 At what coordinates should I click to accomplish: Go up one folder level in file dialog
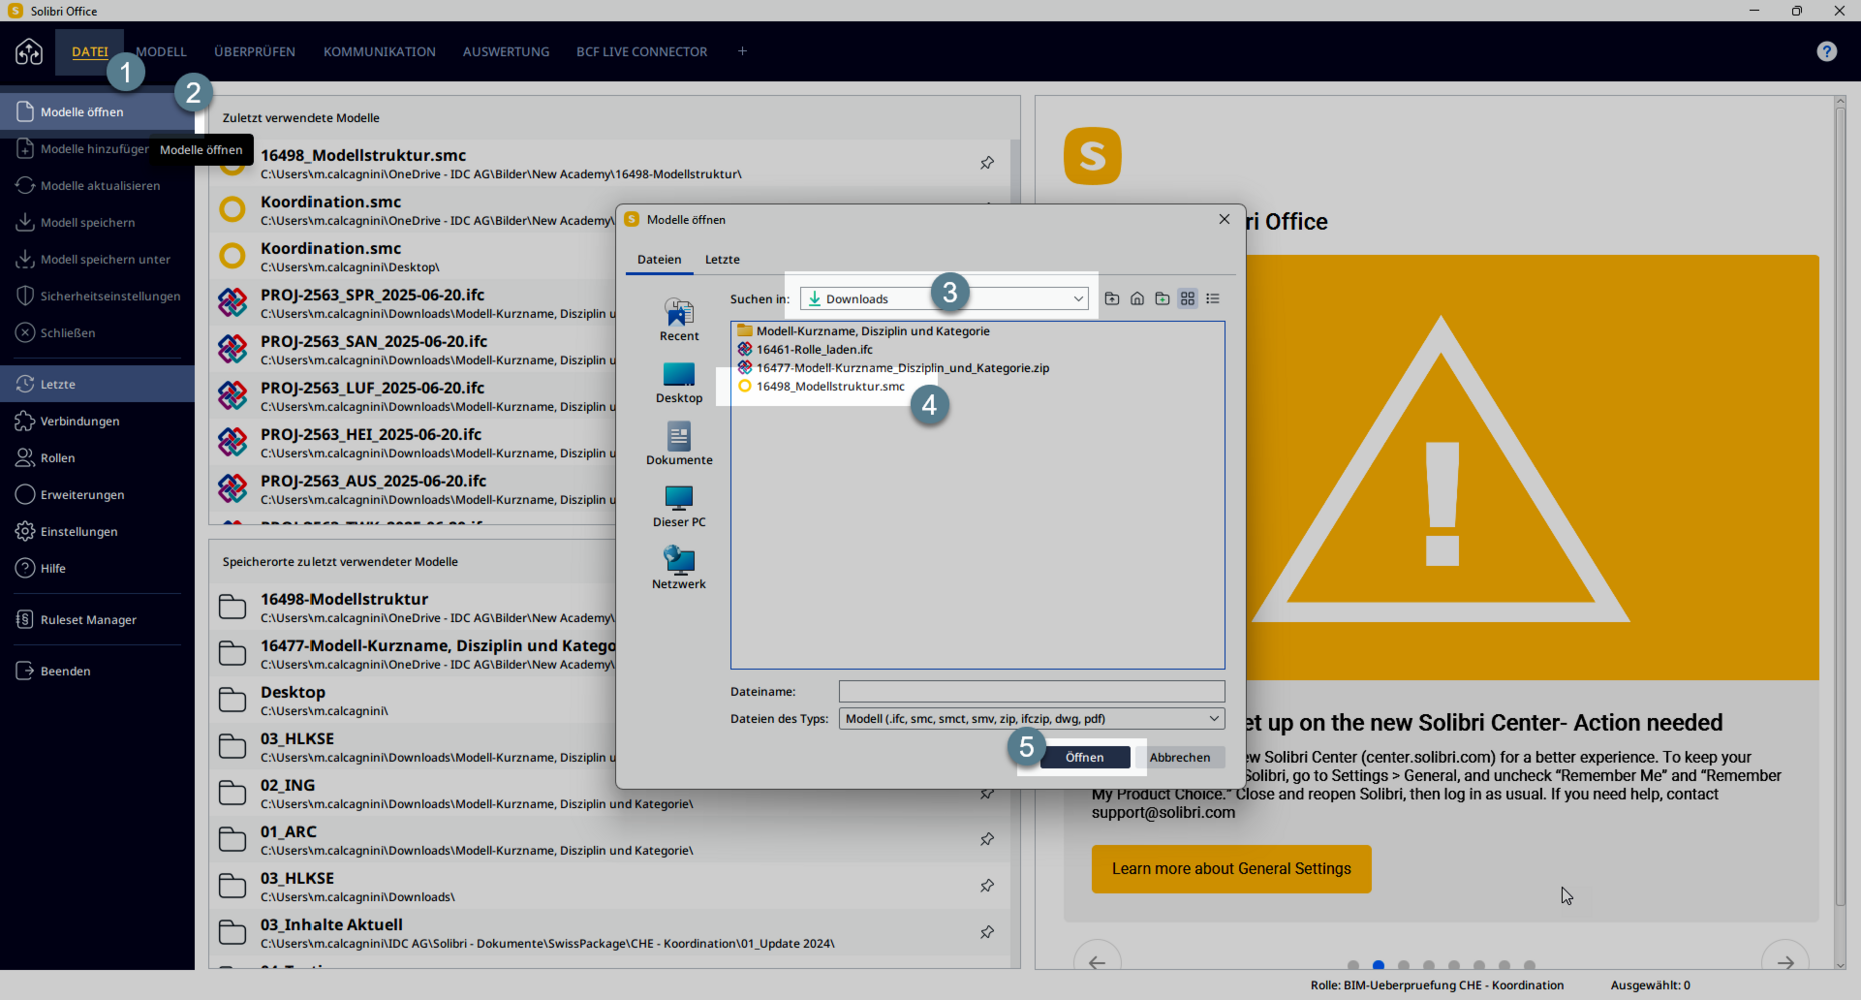pyautogui.click(x=1112, y=299)
